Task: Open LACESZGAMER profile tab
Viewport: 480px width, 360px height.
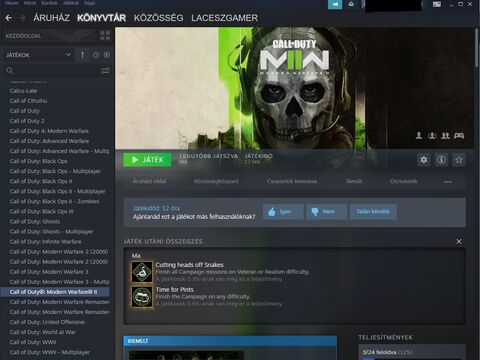Action: (x=224, y=18)
